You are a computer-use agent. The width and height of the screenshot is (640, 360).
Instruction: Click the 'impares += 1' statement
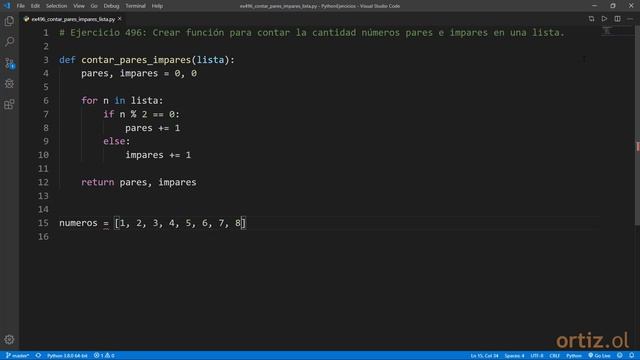(x=158, y=155)
